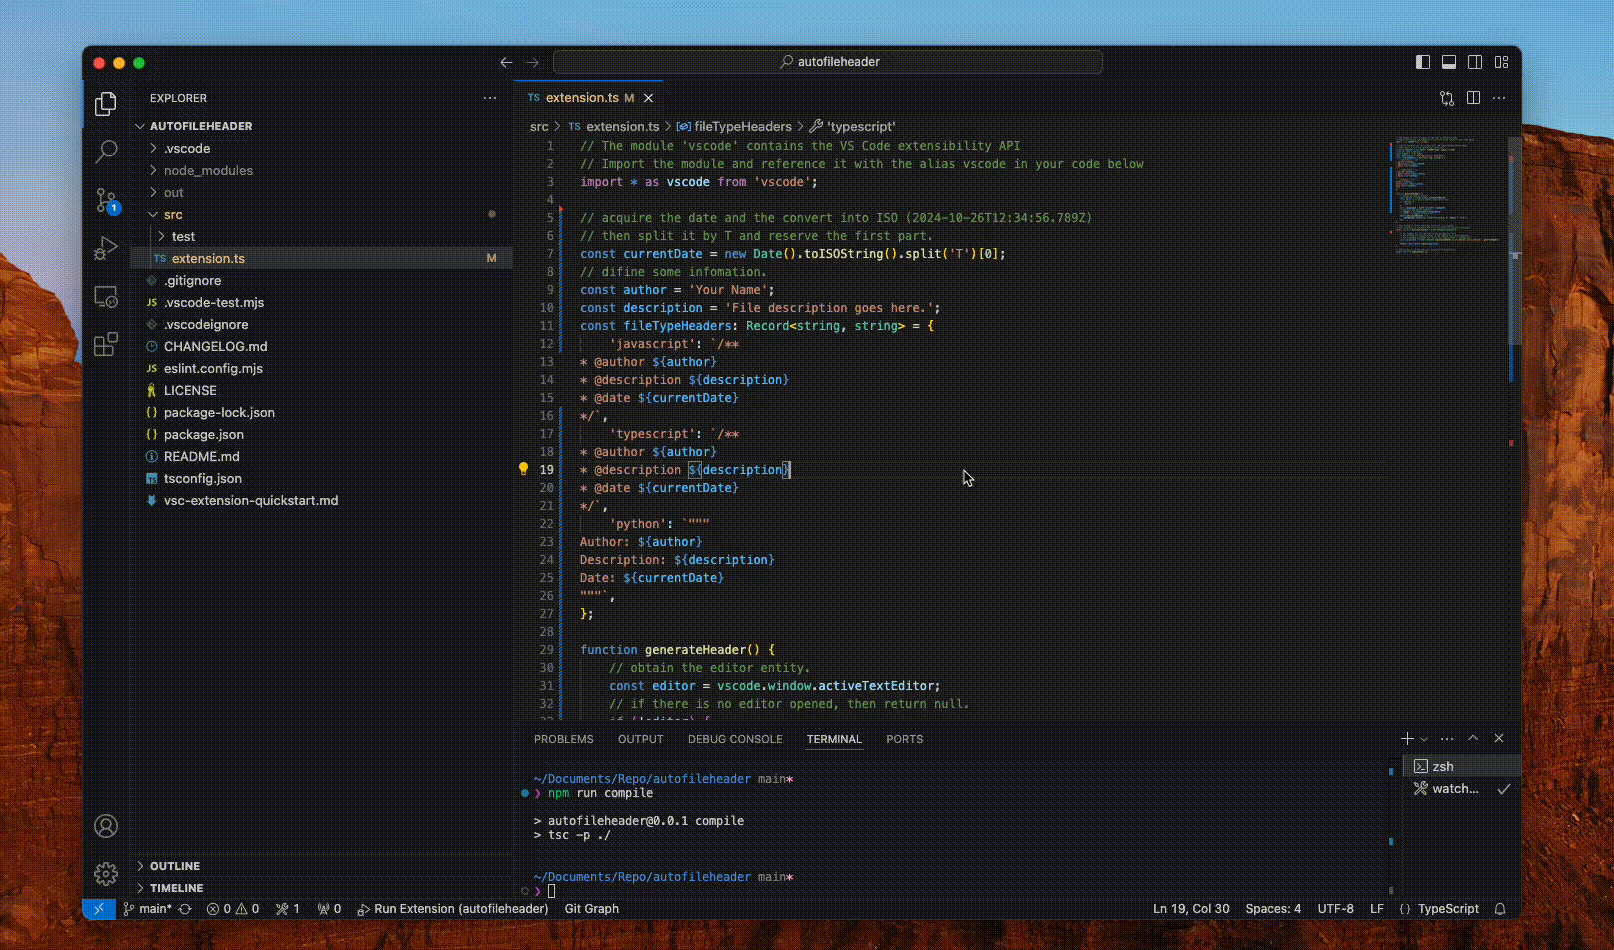
Task: Expand the node_modules folder
Action: [208, 170]
